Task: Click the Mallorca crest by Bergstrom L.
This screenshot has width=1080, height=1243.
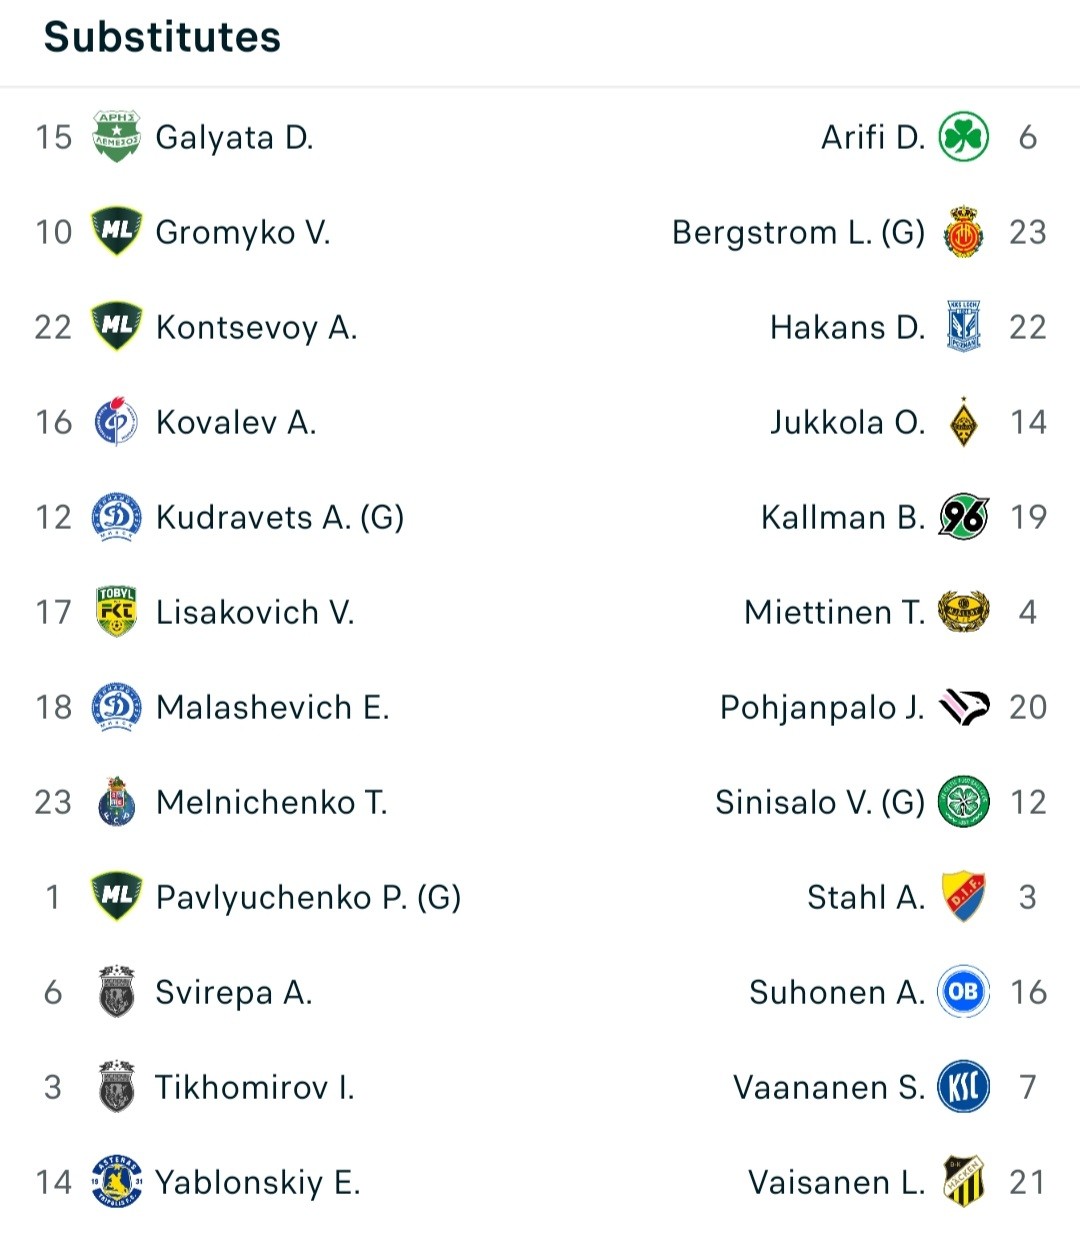Action: click(964, 232)
